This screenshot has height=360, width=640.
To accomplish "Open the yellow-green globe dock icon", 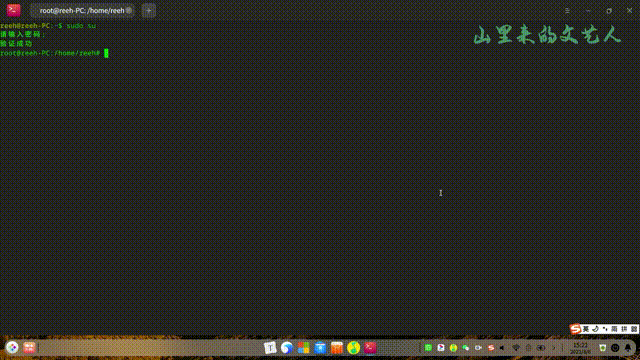I will pos(353,348).
